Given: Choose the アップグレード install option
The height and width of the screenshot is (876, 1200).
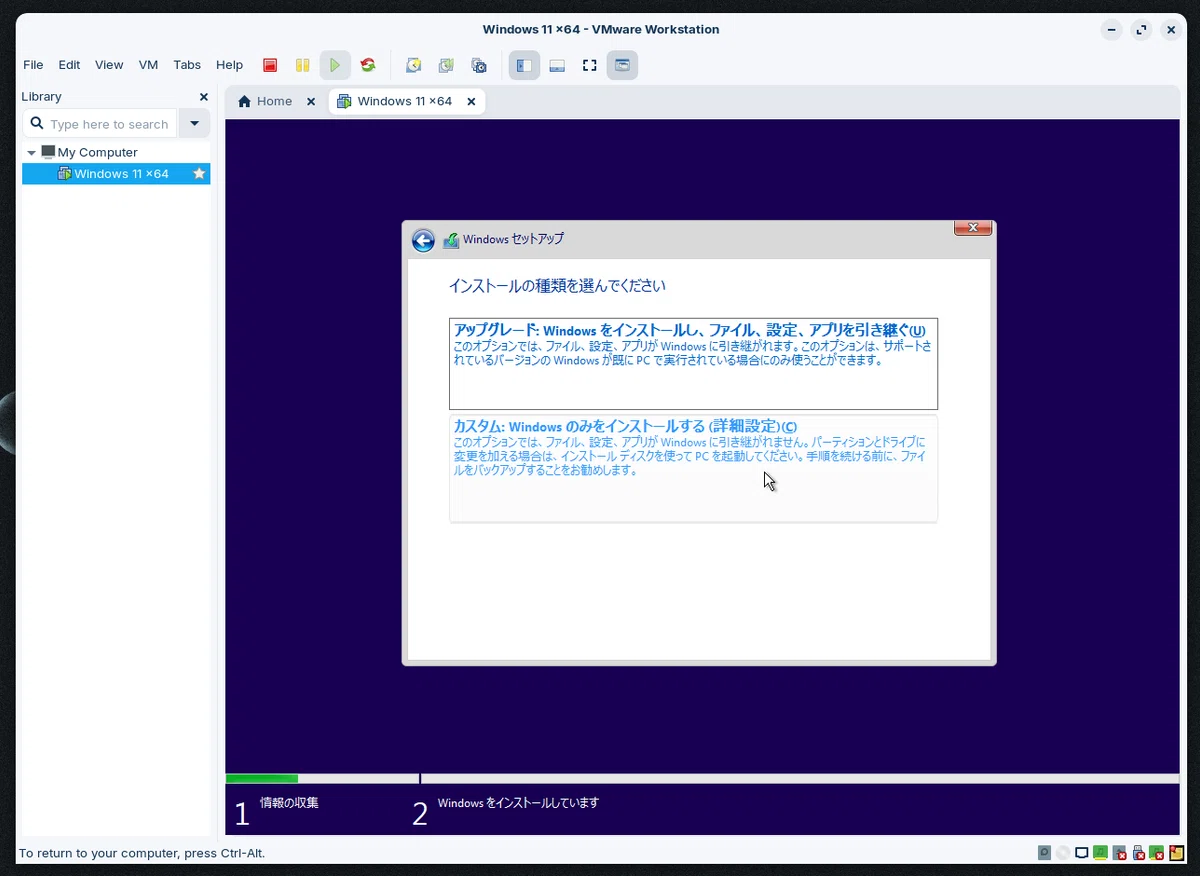Looking at the screenshot, I should click(693, 364).
